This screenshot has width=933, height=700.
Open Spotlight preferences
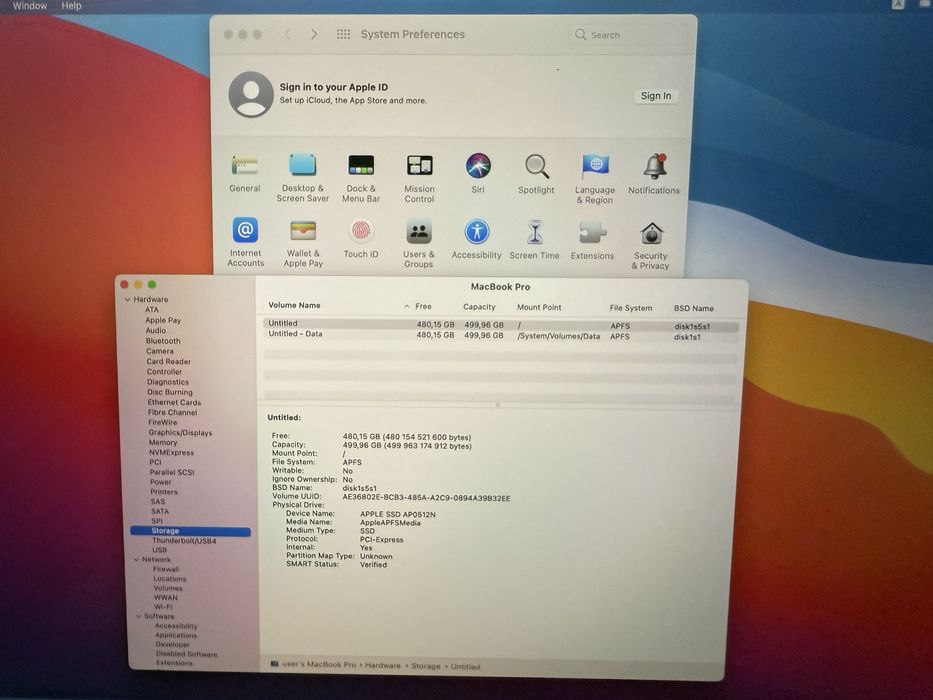(x=537, y=166)
